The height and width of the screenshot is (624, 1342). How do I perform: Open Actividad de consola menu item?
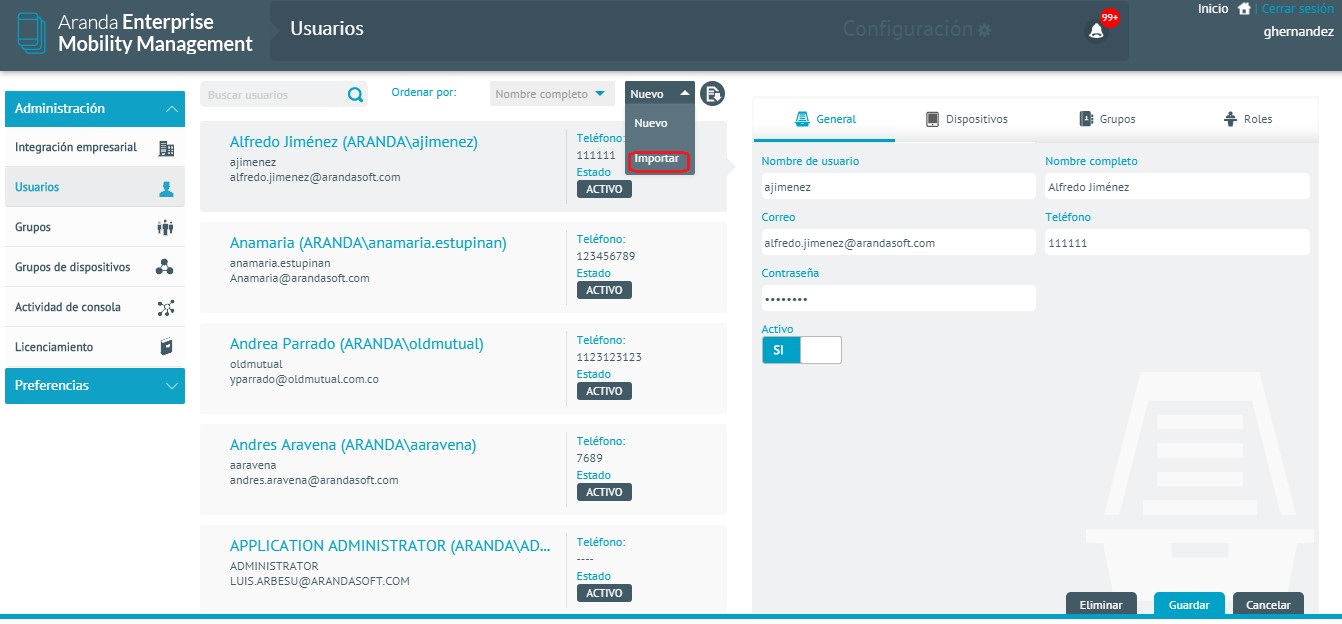click(95, 307)
